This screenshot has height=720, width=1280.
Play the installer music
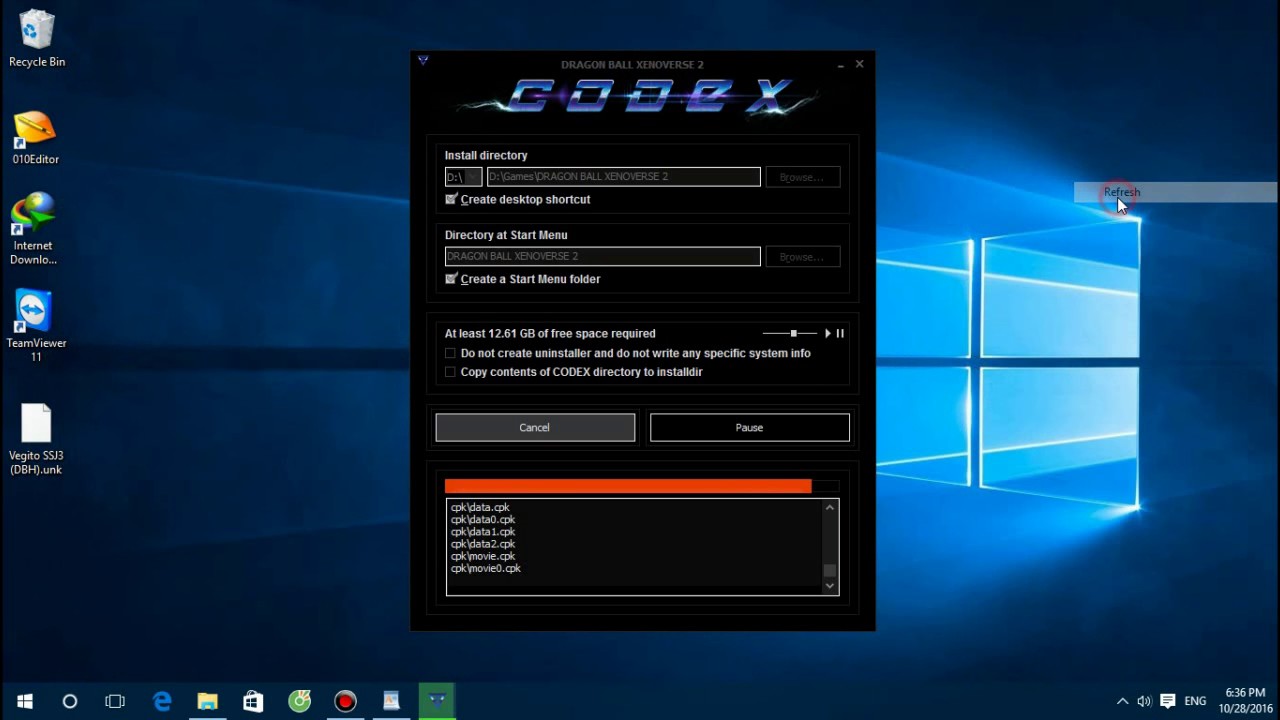[827, 333]
